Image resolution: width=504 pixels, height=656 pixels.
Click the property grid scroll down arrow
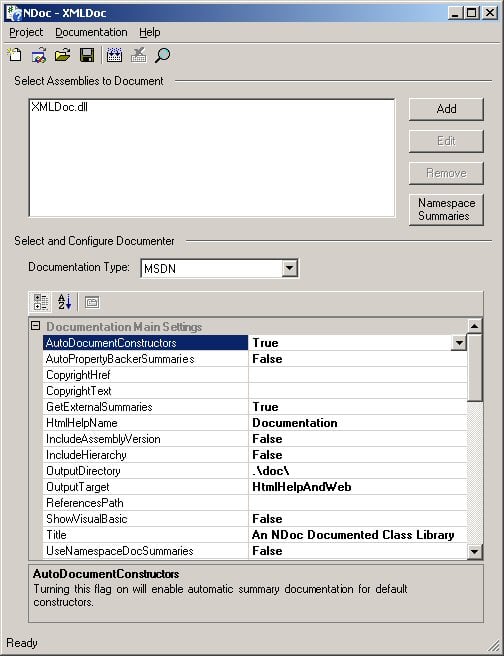tap(474, 551)
